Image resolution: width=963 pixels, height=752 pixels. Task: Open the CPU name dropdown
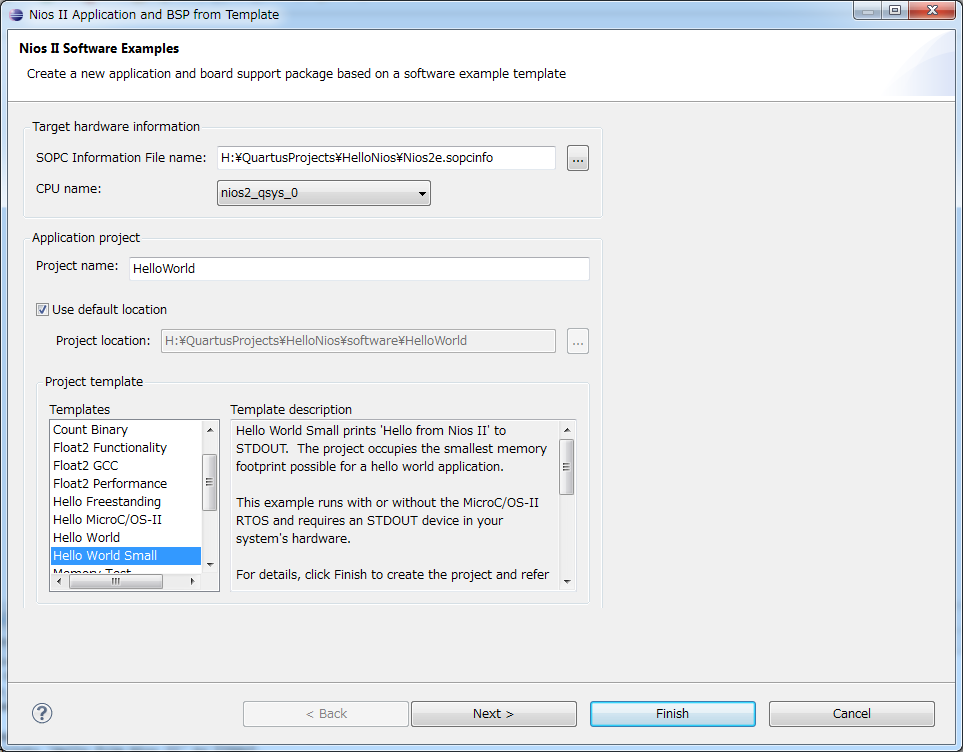(x=324, y=193)
